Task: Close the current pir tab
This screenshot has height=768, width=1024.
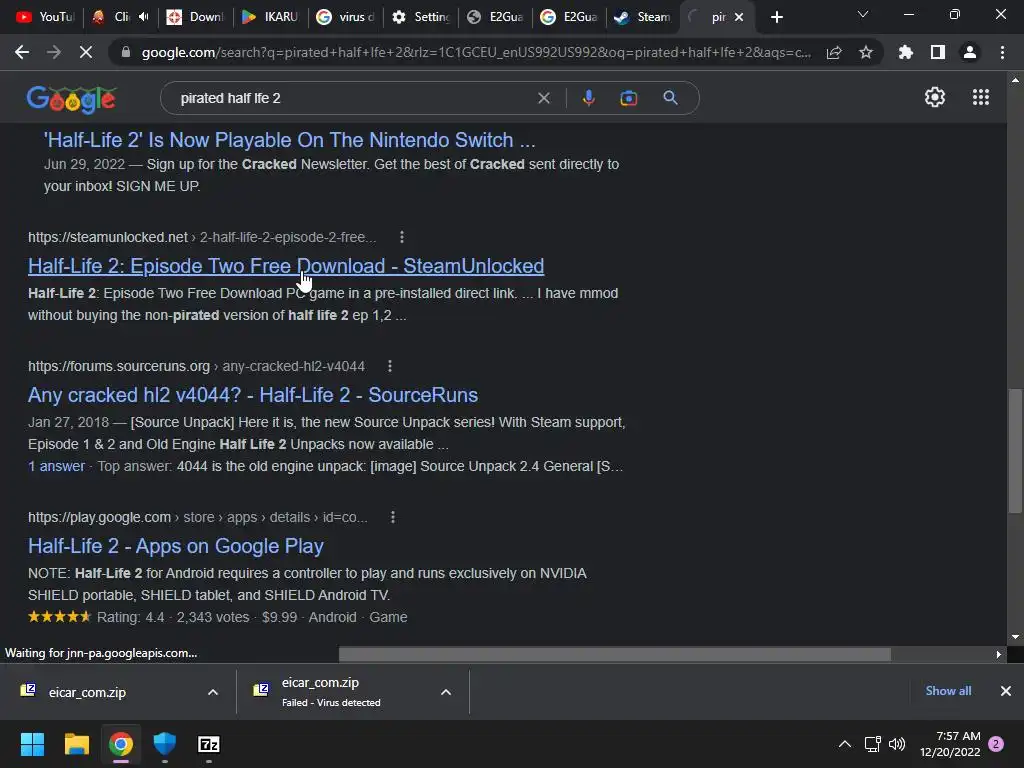Action: [x=739, y=17]
